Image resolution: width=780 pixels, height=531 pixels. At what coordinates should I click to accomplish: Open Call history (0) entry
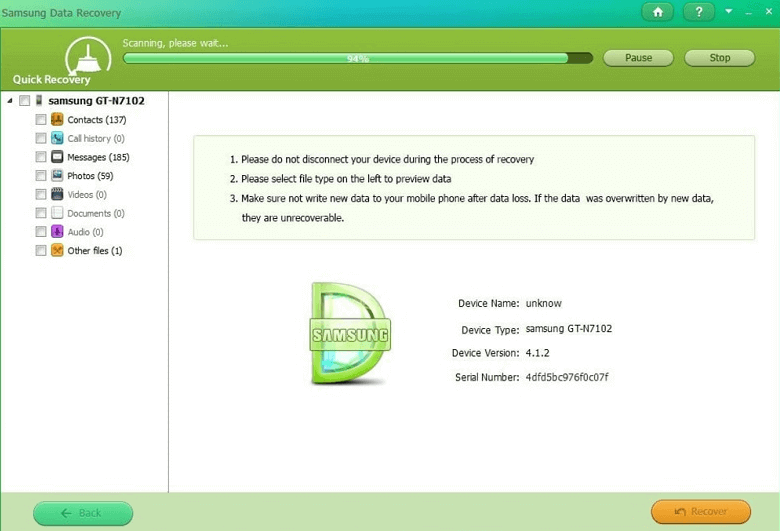(x=96, y=138)
